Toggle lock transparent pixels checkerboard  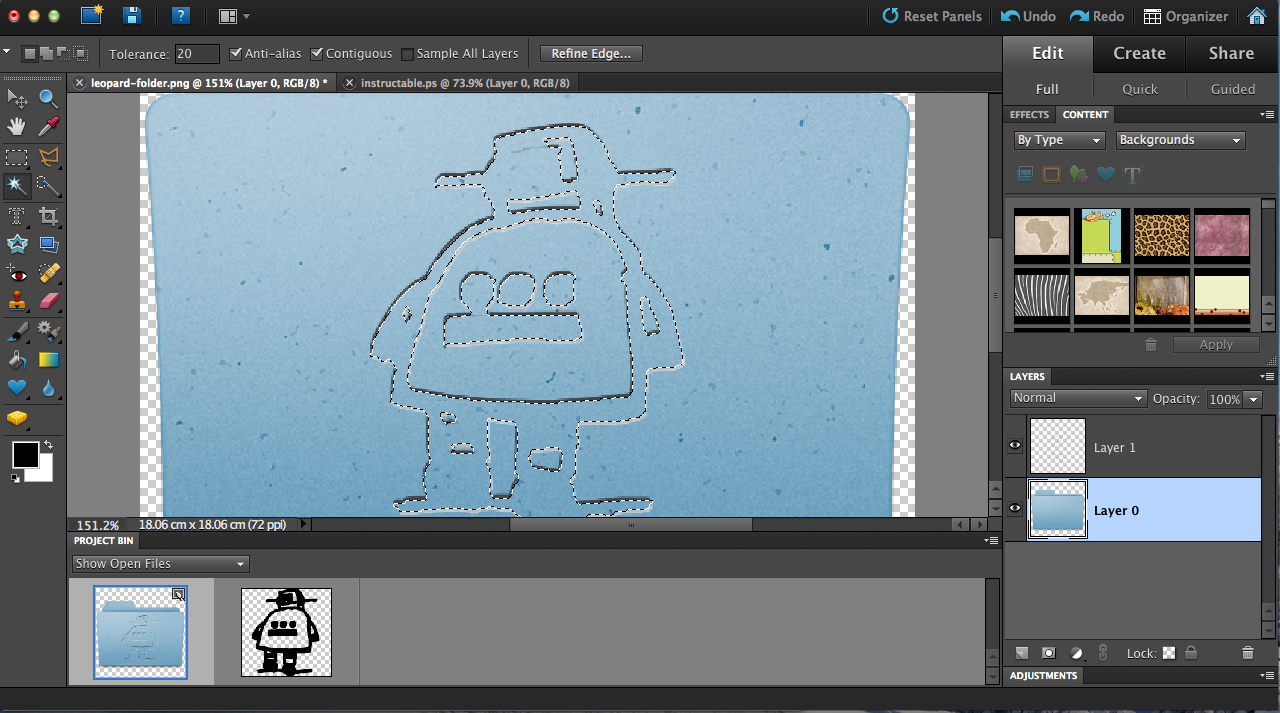click(1168, 653)
